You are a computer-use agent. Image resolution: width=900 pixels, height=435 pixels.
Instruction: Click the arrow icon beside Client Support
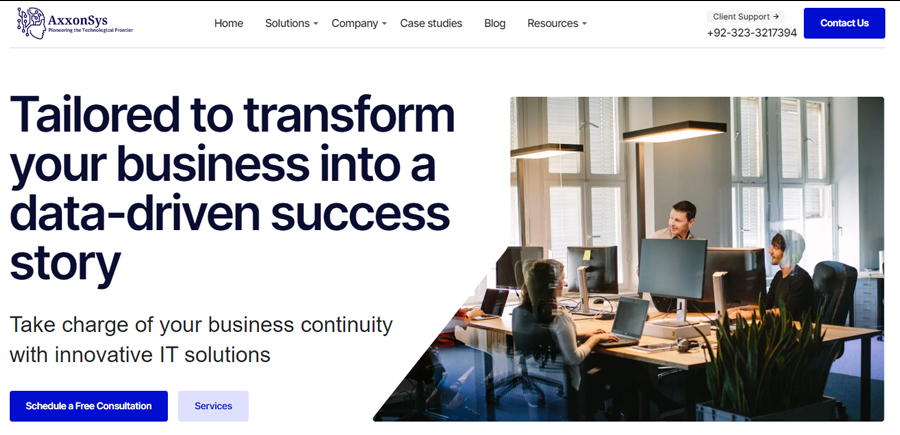pos(776,16)
